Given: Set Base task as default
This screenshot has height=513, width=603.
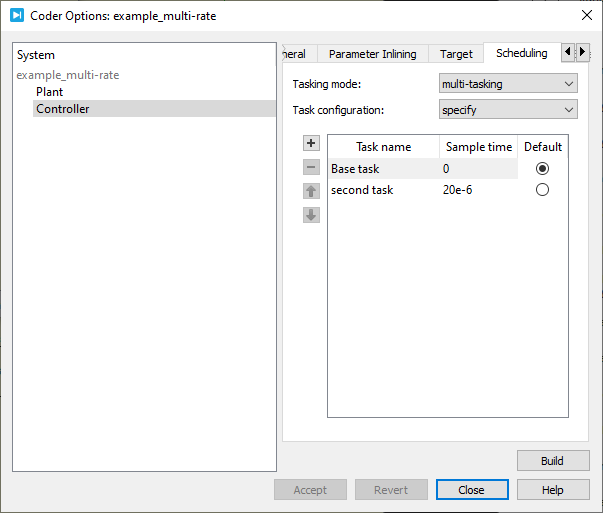Looking at the screenshot, I should click(542, 169).
